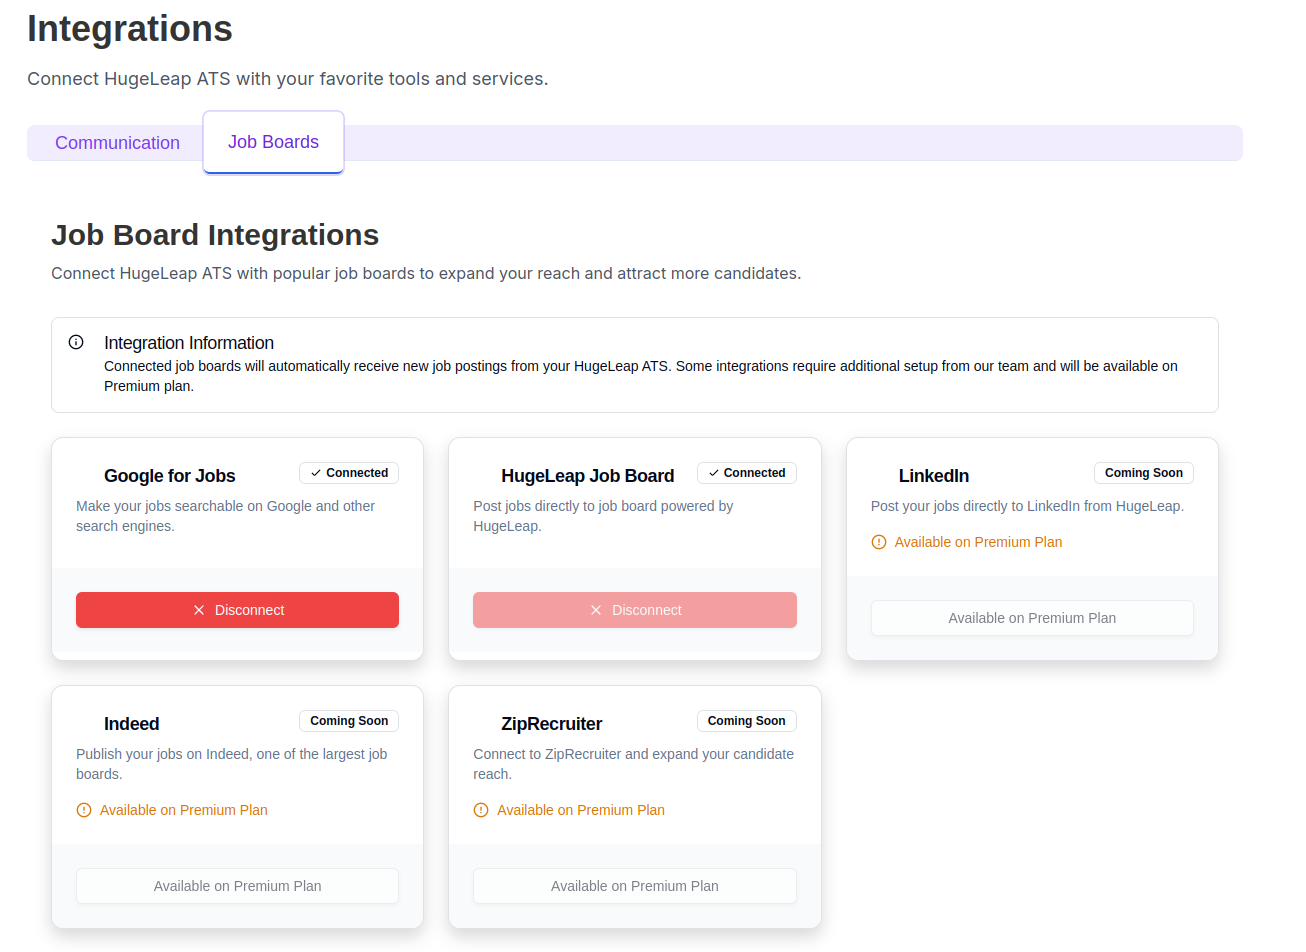This screenshot has width=1306, height=952.
Task: Select the Job Boards tab
Action: tap(273, 142)
